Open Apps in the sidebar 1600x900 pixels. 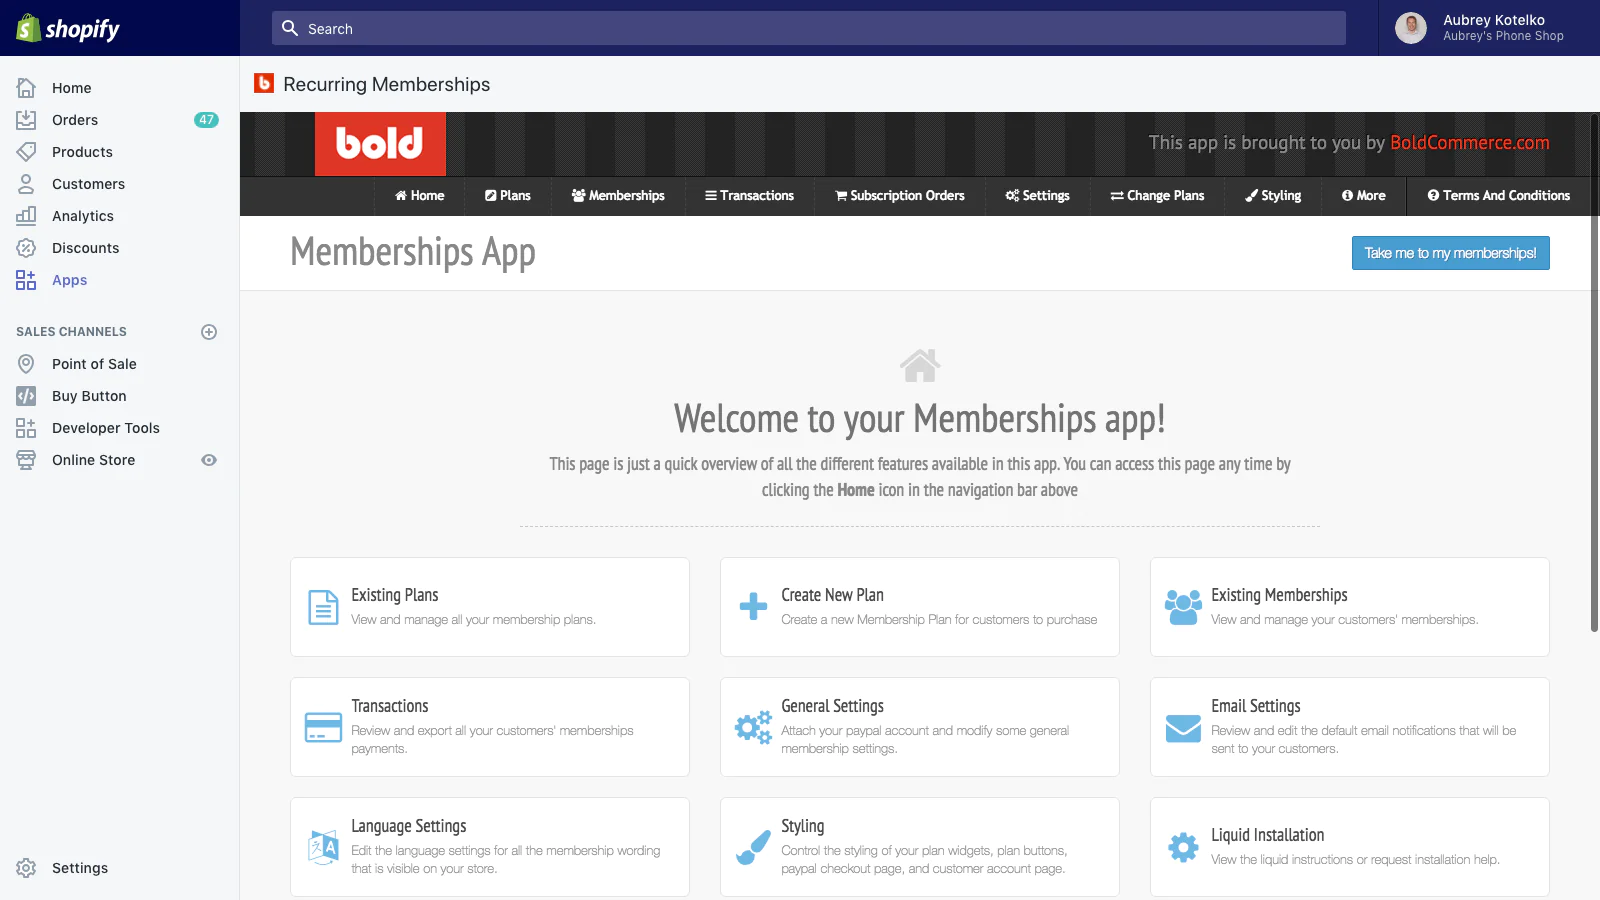pos(69,280)
